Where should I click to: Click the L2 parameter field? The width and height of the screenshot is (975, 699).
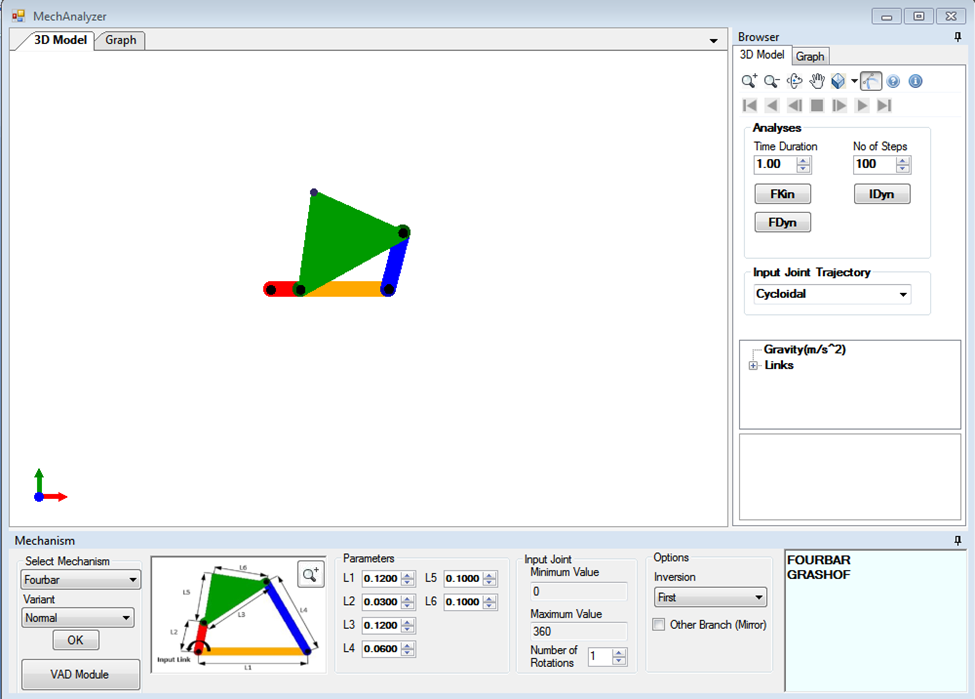[x=381, y=602]
